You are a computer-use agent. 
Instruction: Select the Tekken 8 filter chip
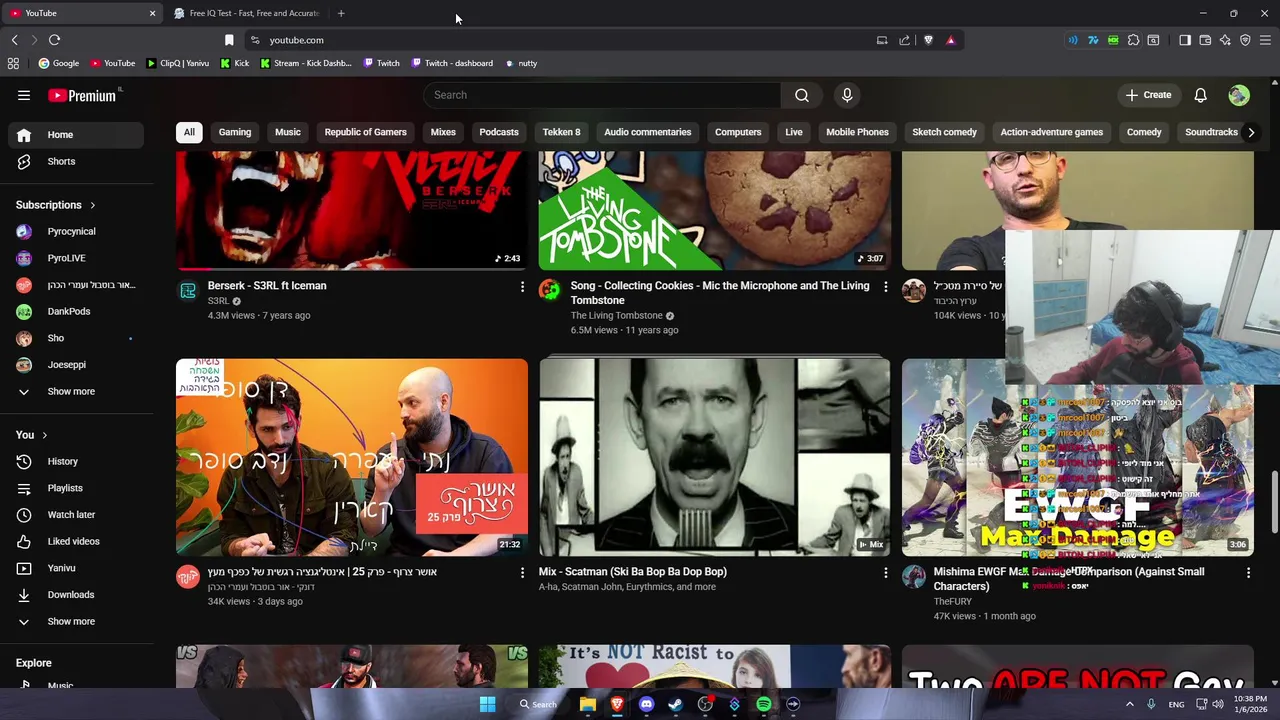[561, 132]
